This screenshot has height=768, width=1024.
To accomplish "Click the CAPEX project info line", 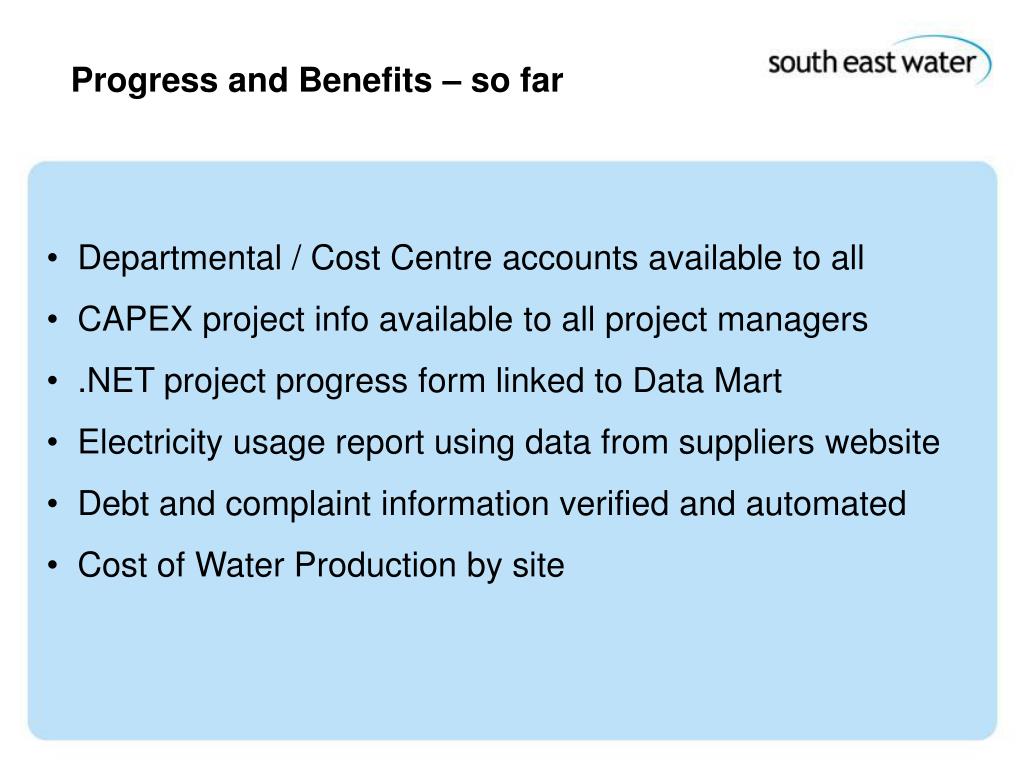I will tap(473, 320).
